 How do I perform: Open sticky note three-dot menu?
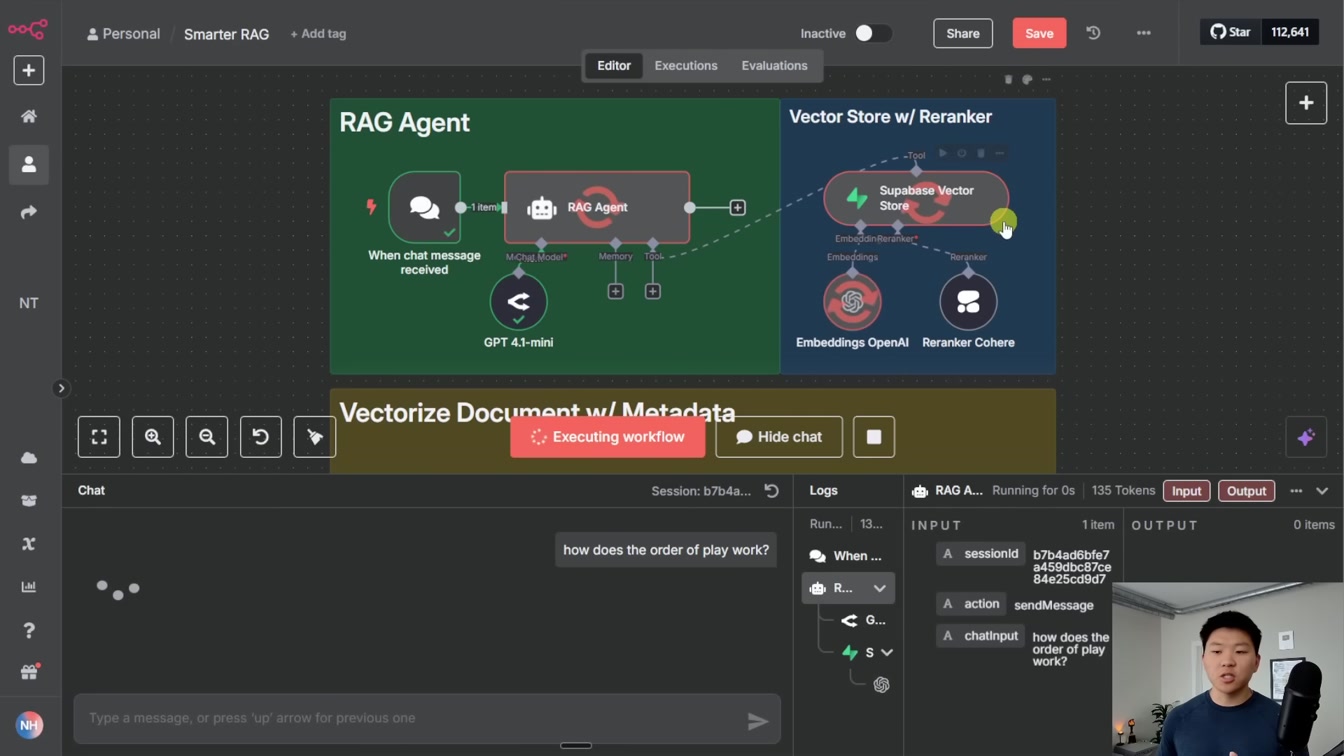coord(1046,79)
